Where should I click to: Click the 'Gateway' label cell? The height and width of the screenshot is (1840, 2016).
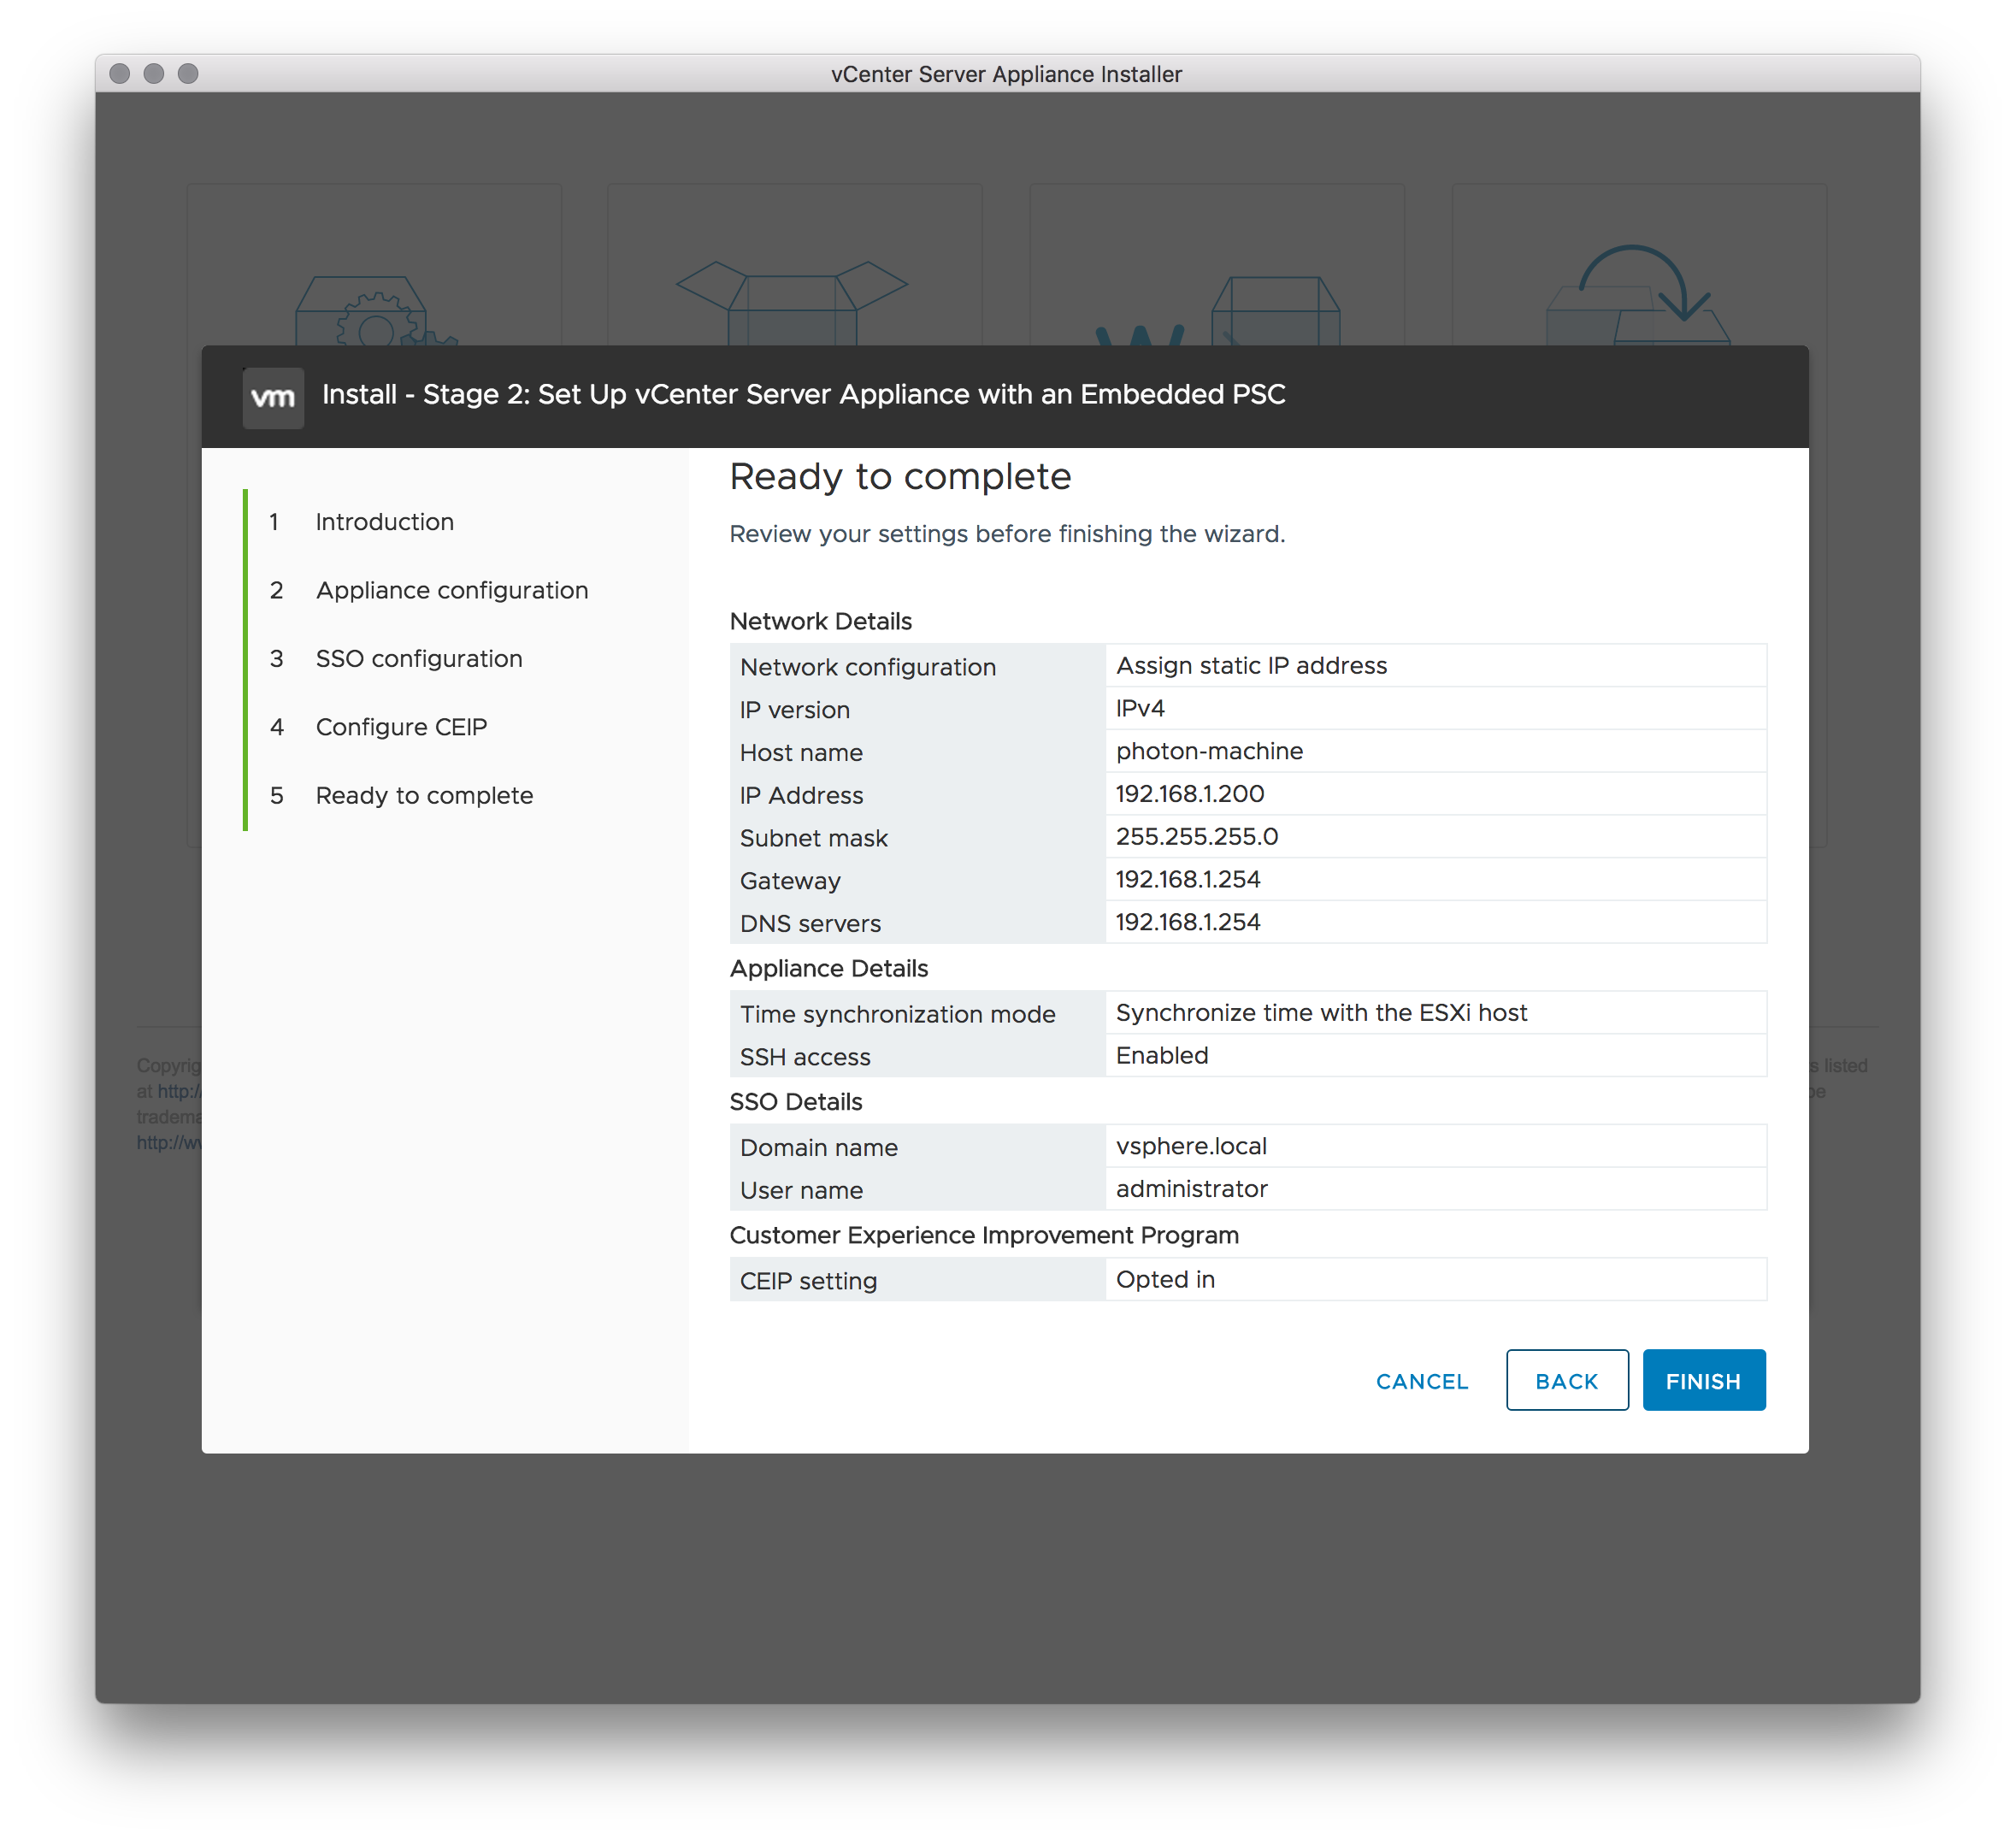pos(917,880)
